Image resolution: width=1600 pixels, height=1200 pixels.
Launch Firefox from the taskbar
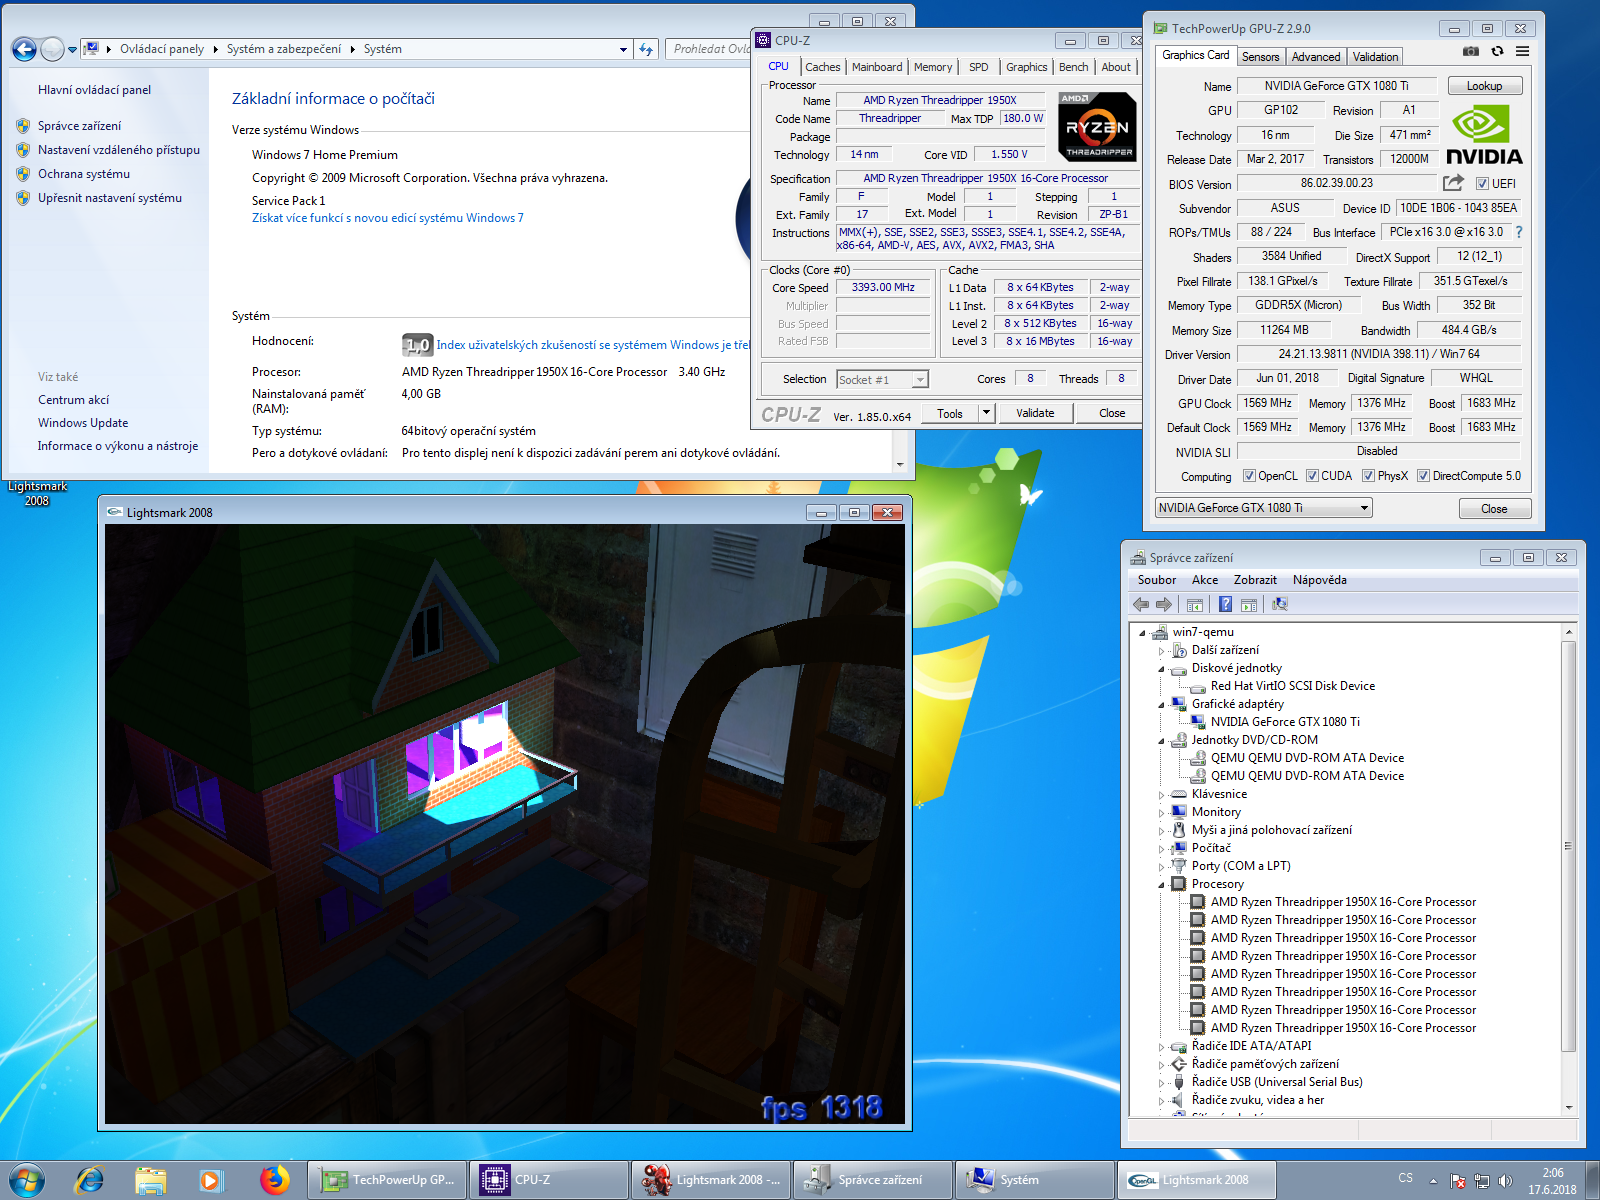tap(274, 1180)
